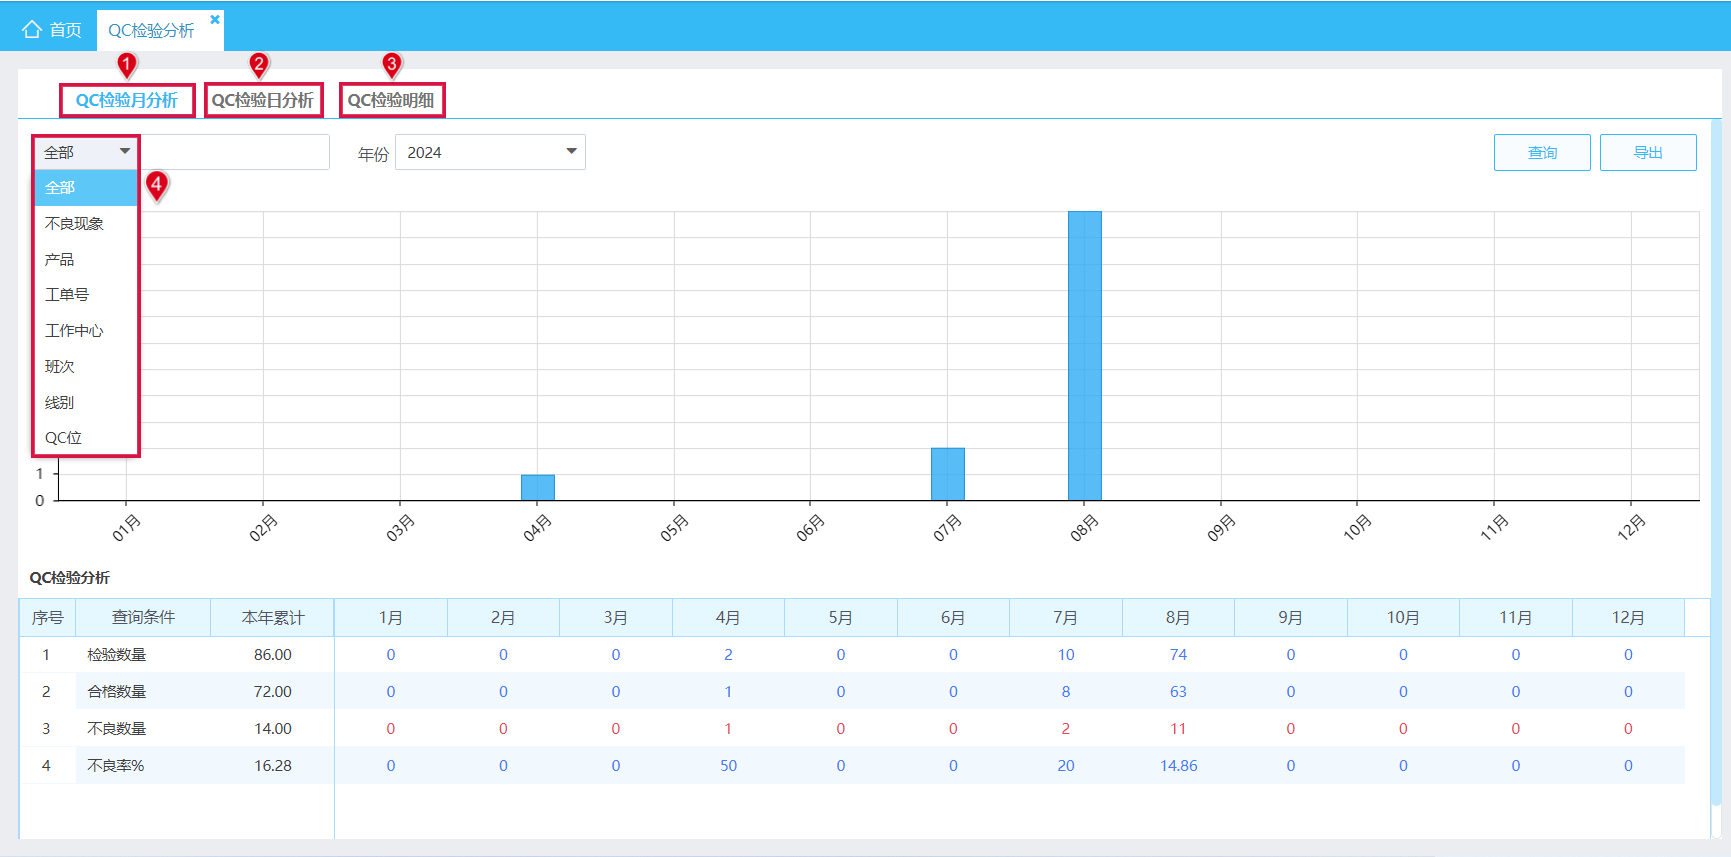Click the 序号 column header
1731x857 pixels.
click(x=47, y=618)
